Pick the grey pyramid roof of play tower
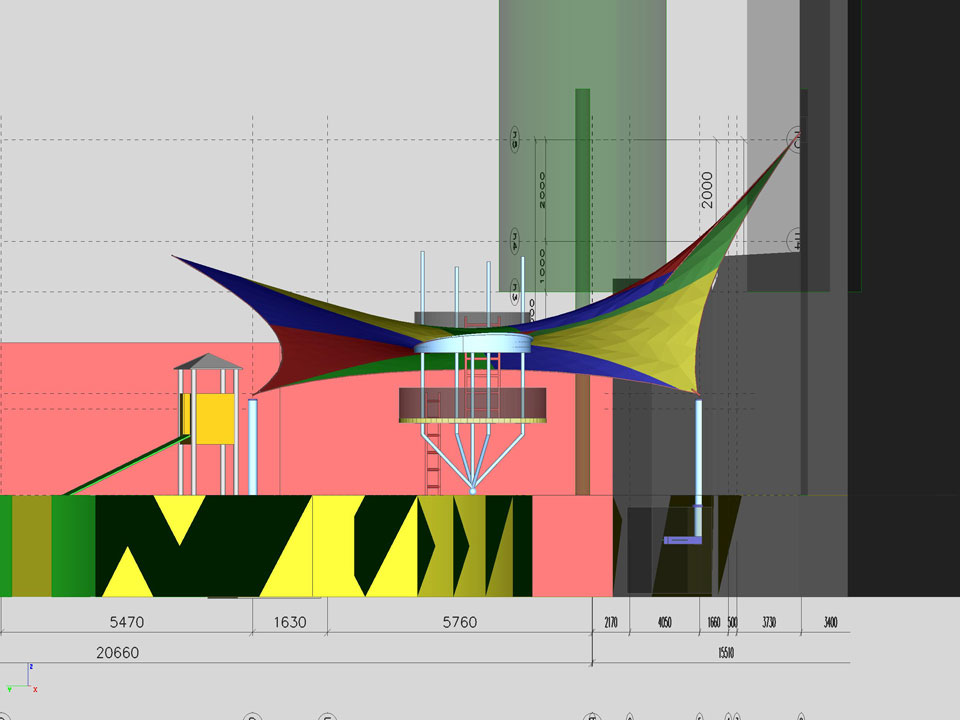The image size is (960, 720). coord(208,361)
